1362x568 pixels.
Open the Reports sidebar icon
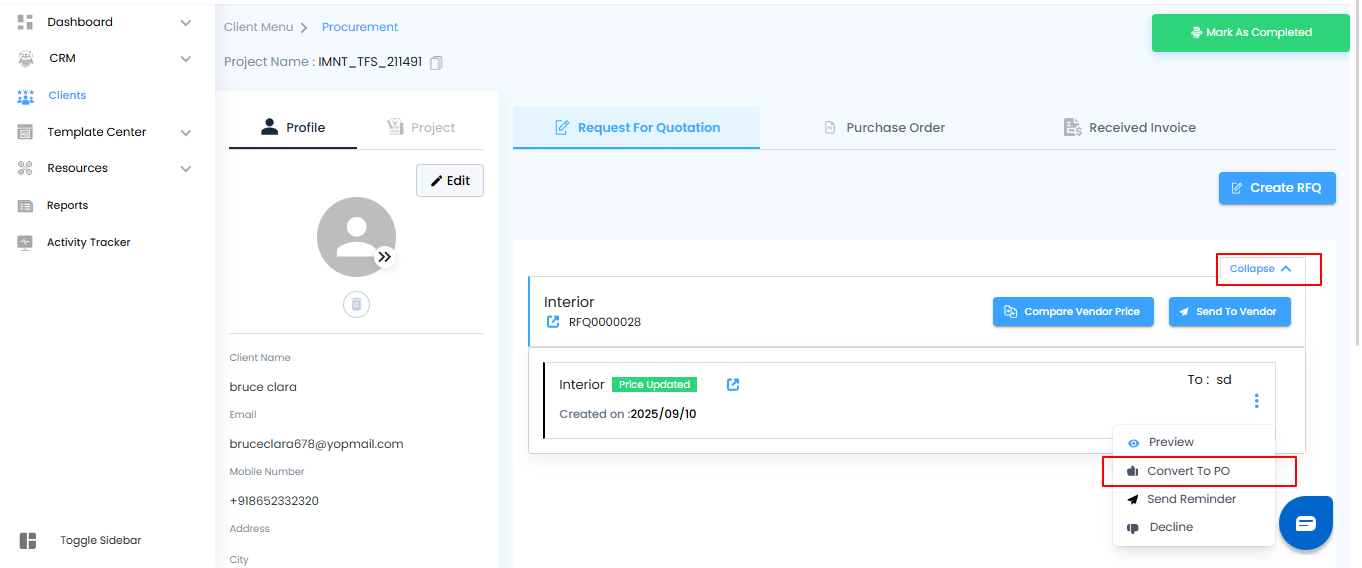[26, 205]
